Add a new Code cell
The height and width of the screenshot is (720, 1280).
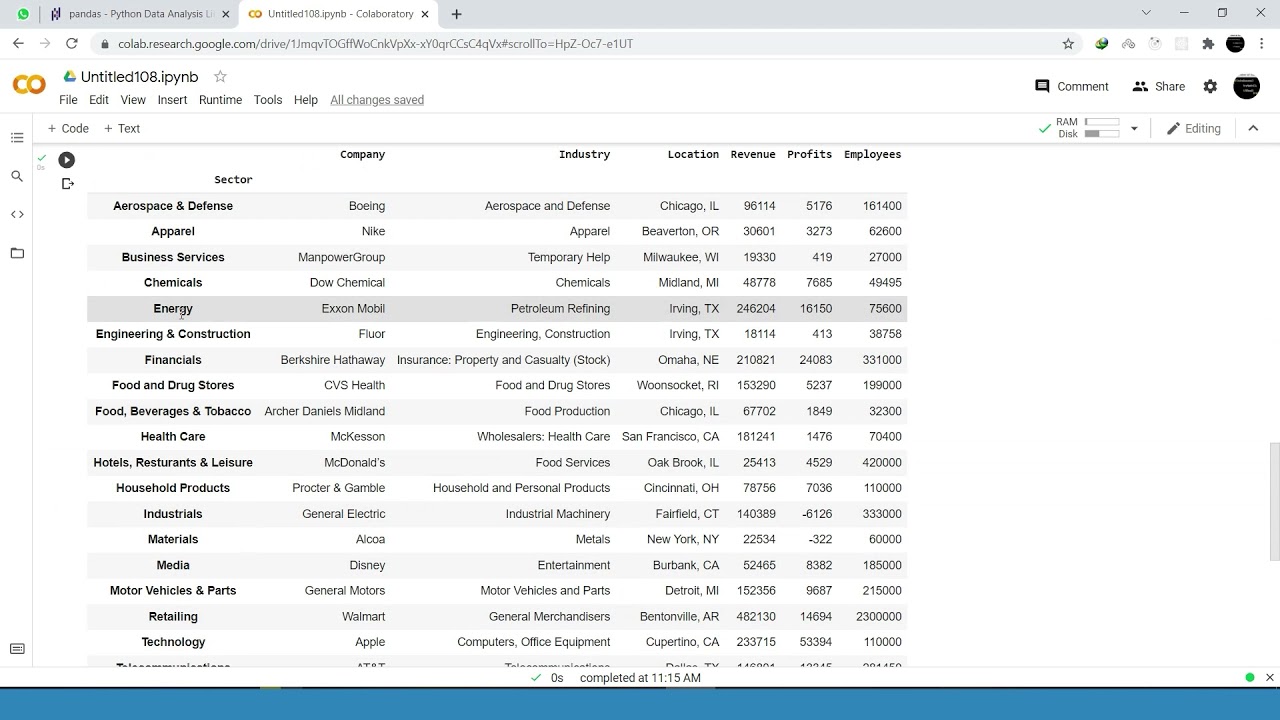pos(68,128)
